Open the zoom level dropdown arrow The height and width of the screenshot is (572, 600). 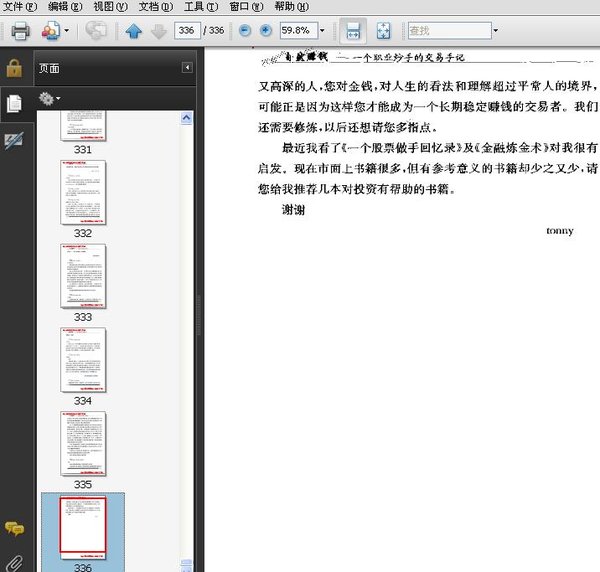pyautogui.click(x=322, y=31)
